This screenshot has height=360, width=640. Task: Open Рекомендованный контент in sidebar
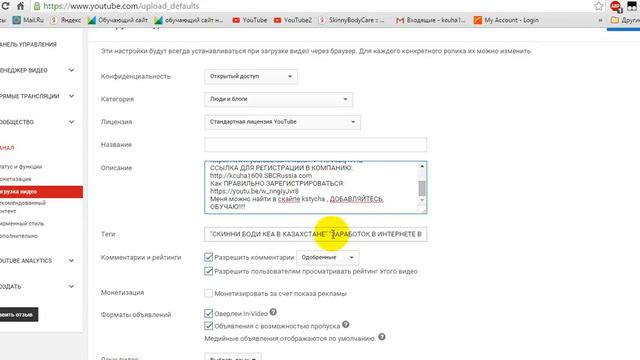point(23,207)
